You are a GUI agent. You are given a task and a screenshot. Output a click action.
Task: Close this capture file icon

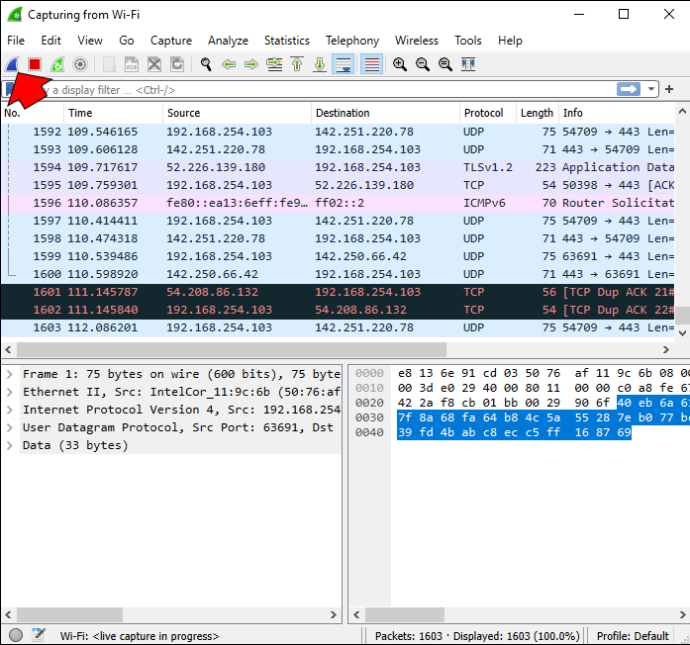coord(154,65)
